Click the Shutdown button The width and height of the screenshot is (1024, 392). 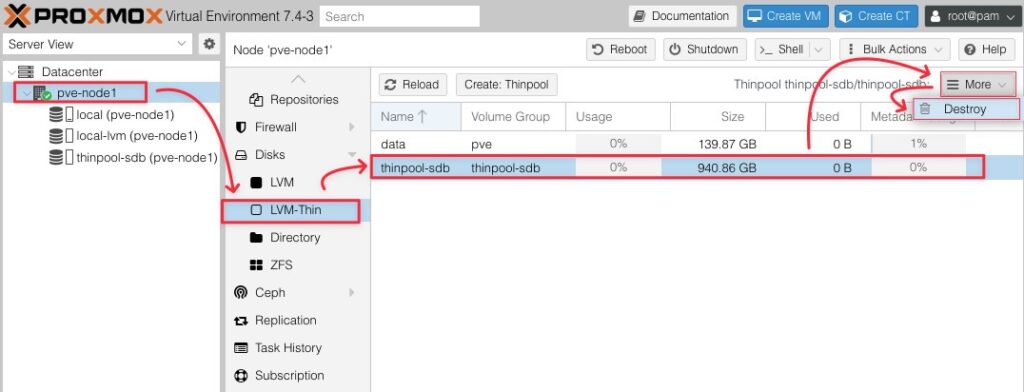(705, 49)
